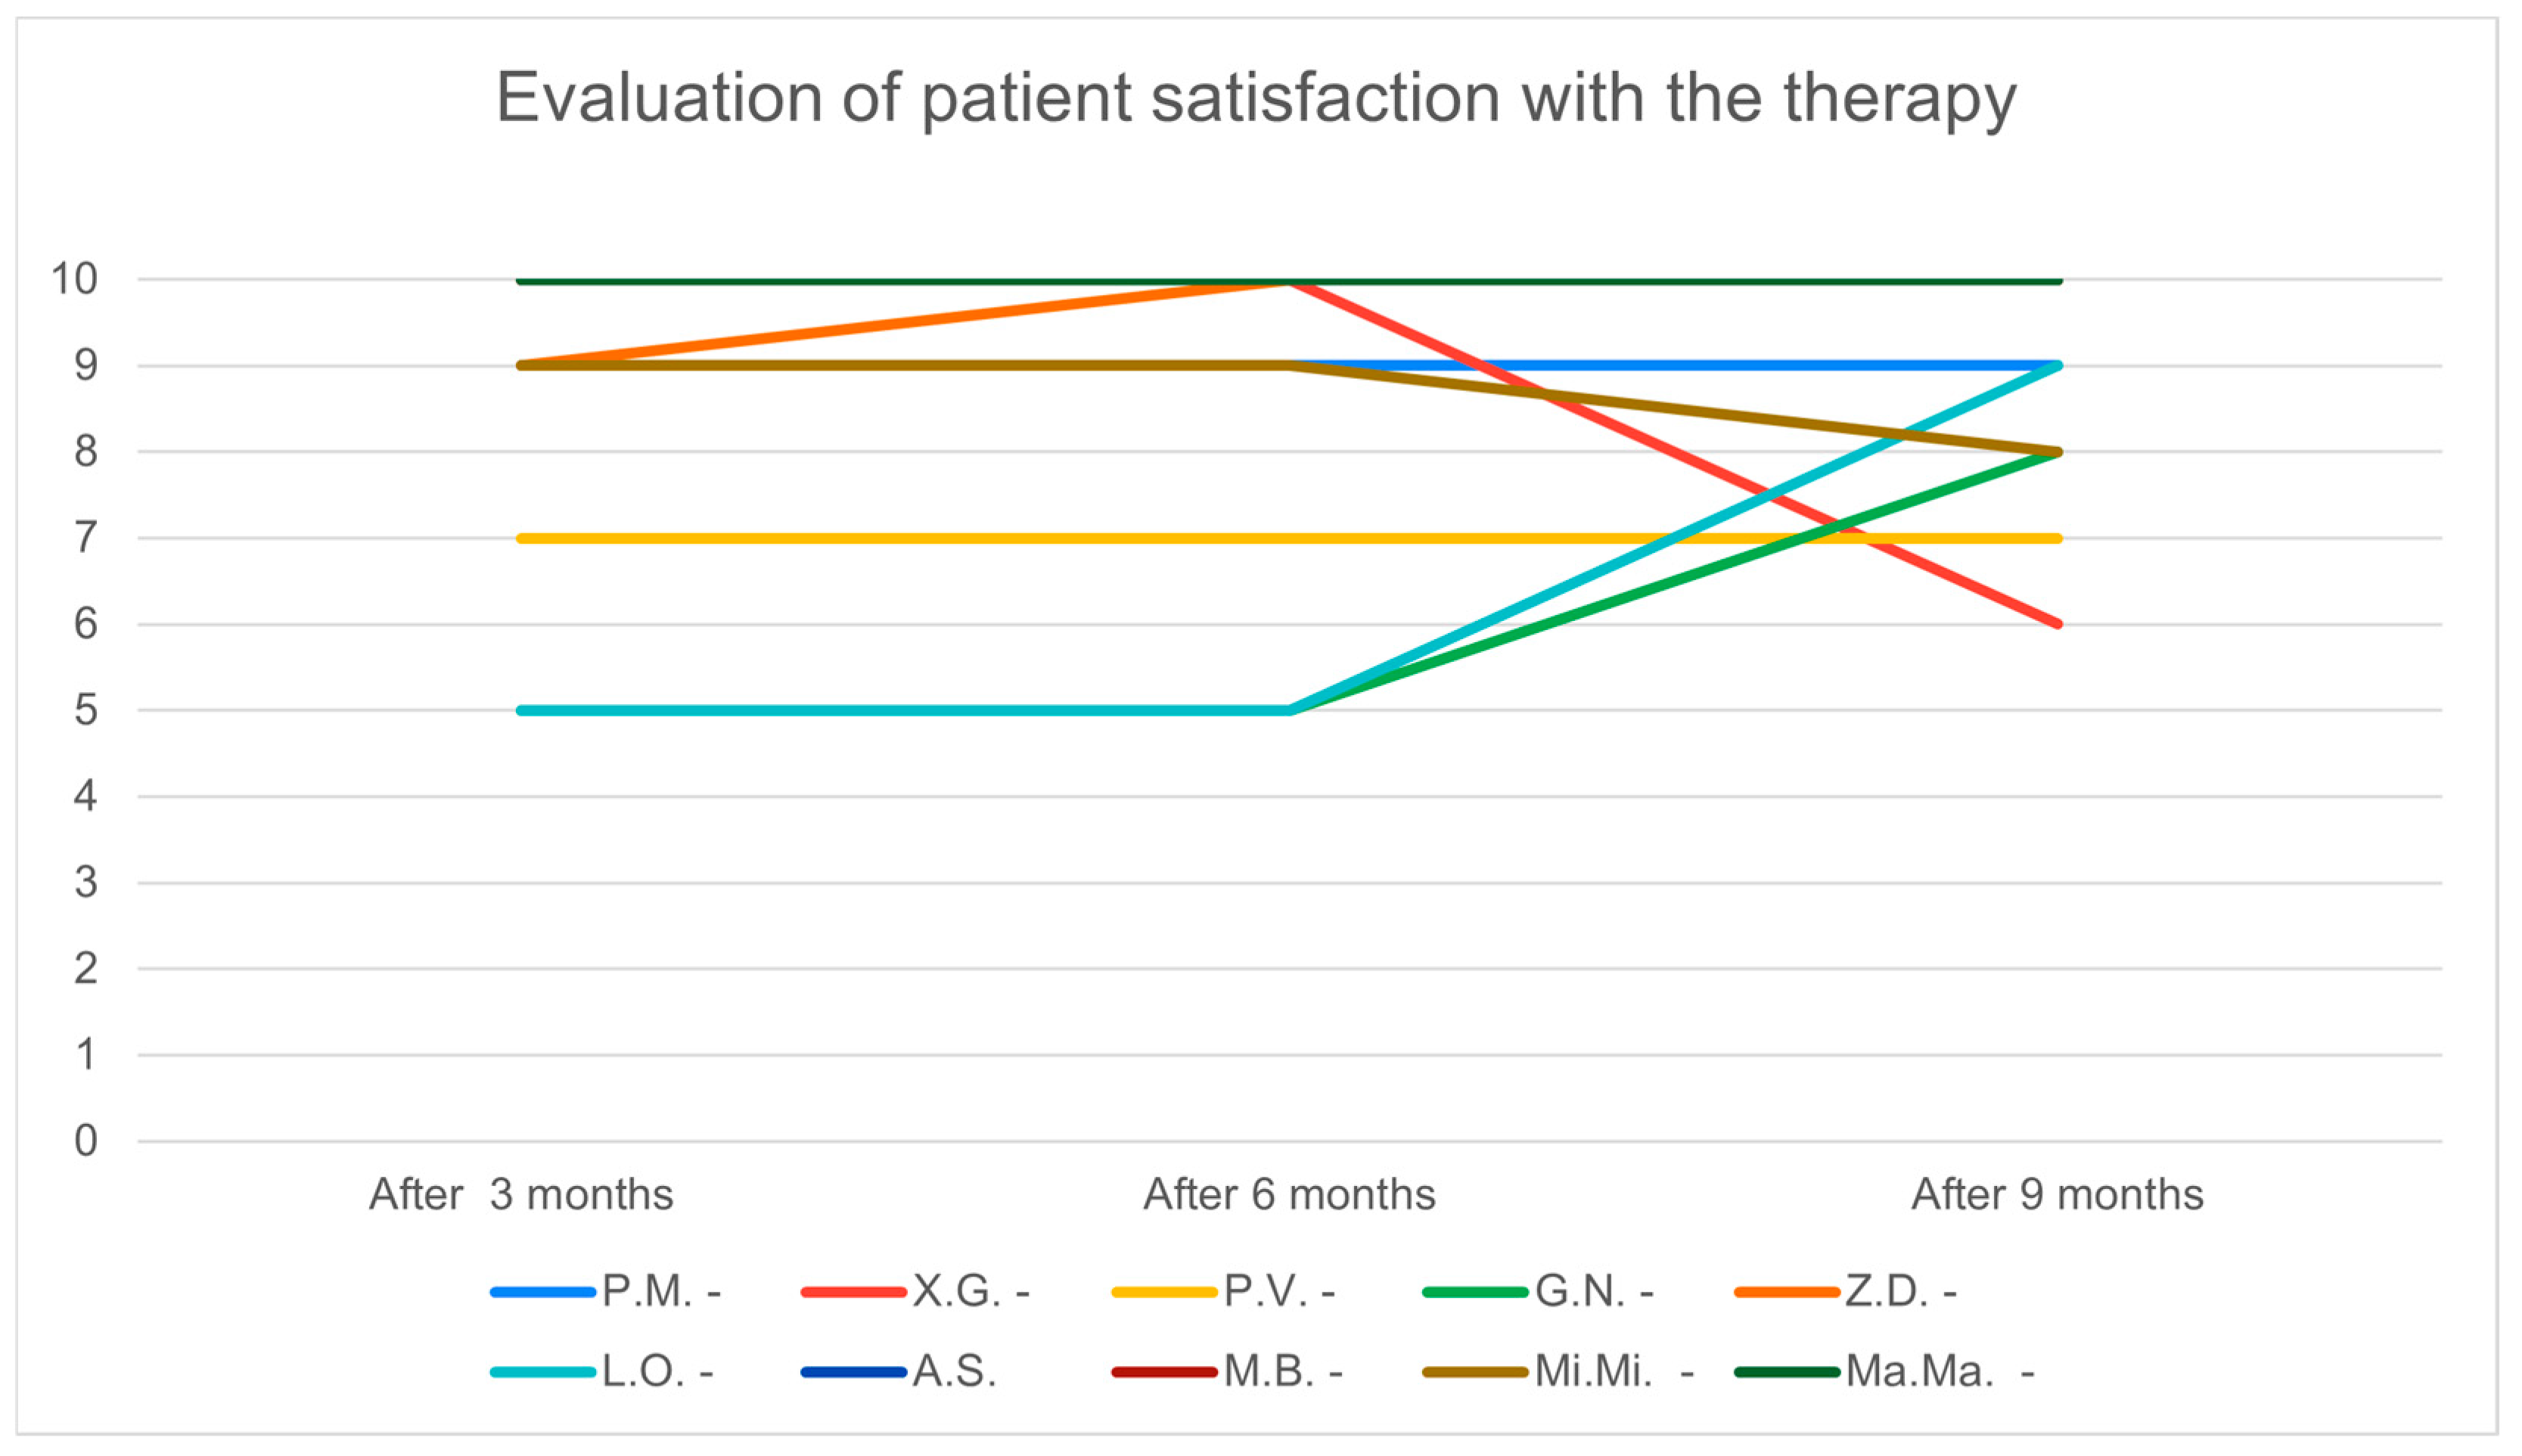2522x1456 pixels.
Task: Select the chart title text
Action: (x=1256, y=98)
